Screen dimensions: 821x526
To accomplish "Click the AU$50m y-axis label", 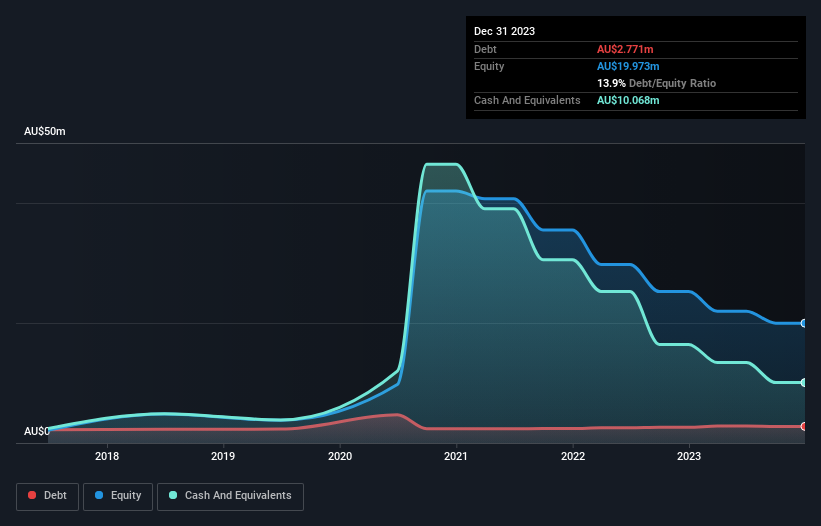I will coord(45,131).
